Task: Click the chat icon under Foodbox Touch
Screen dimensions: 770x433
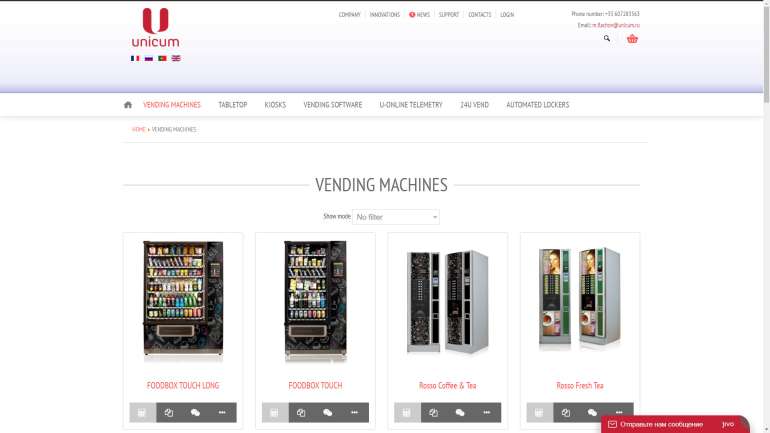Action: coord(328,412)
